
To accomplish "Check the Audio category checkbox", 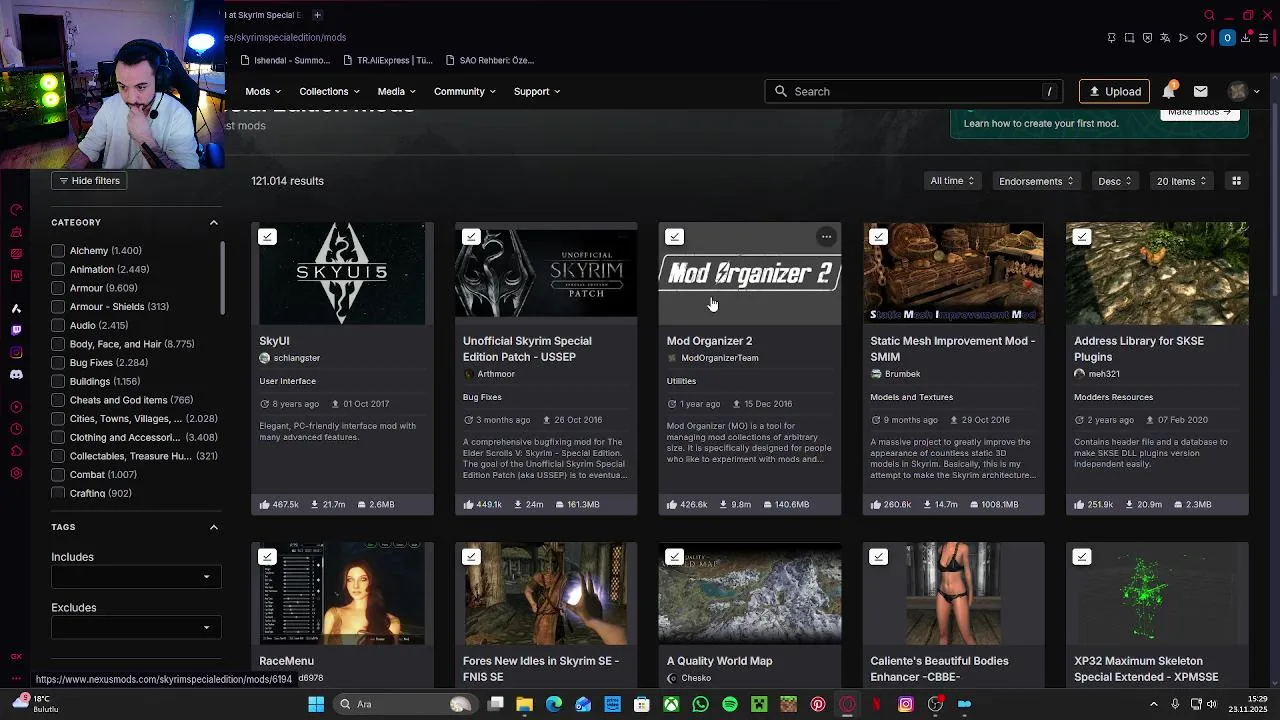I will 58,325.
